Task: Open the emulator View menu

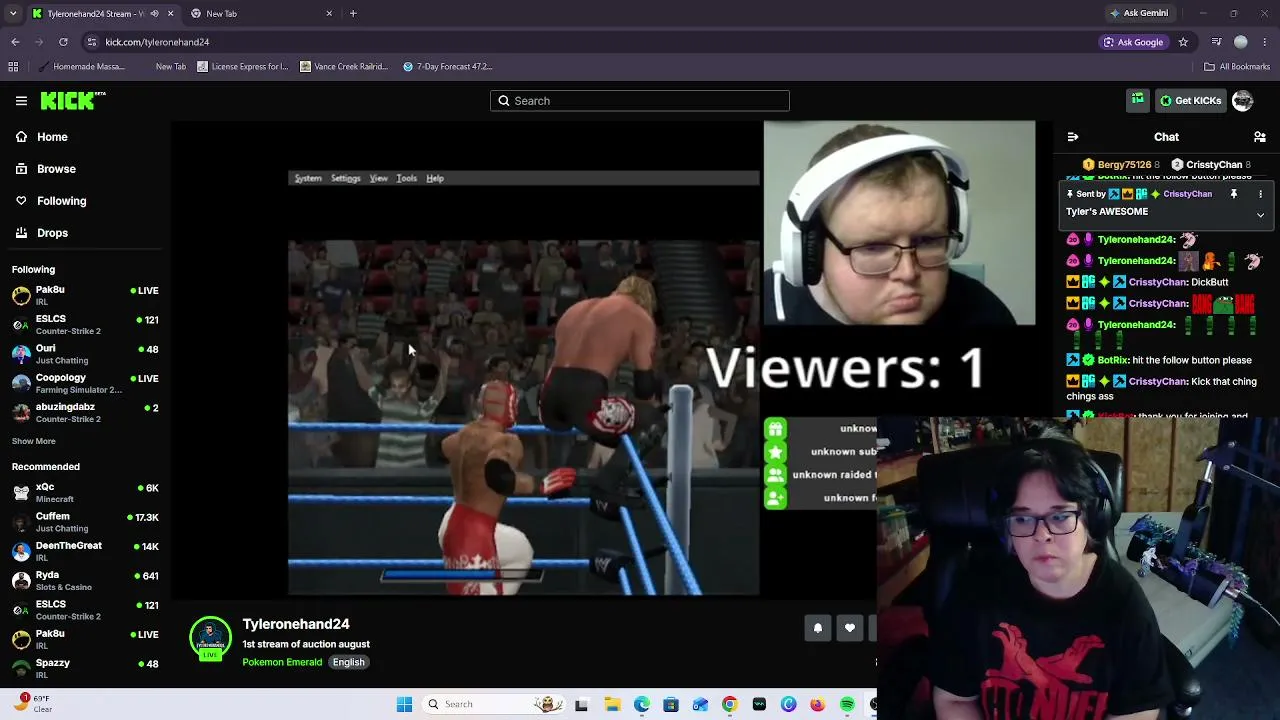Action: tap(379, 178)
